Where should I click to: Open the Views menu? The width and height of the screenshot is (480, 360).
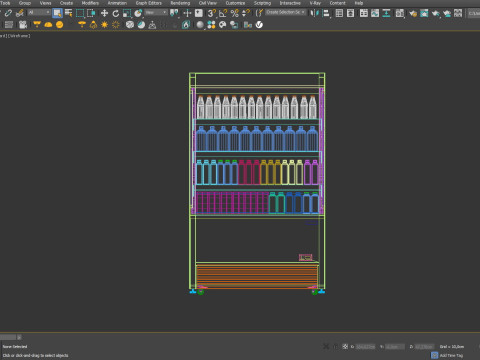pos(45,3)
